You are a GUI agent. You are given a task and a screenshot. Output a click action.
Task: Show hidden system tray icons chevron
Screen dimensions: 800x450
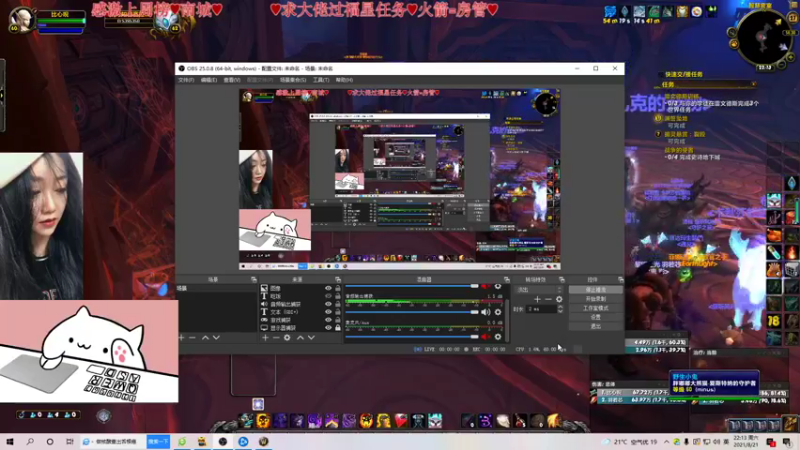coord(666,442)
